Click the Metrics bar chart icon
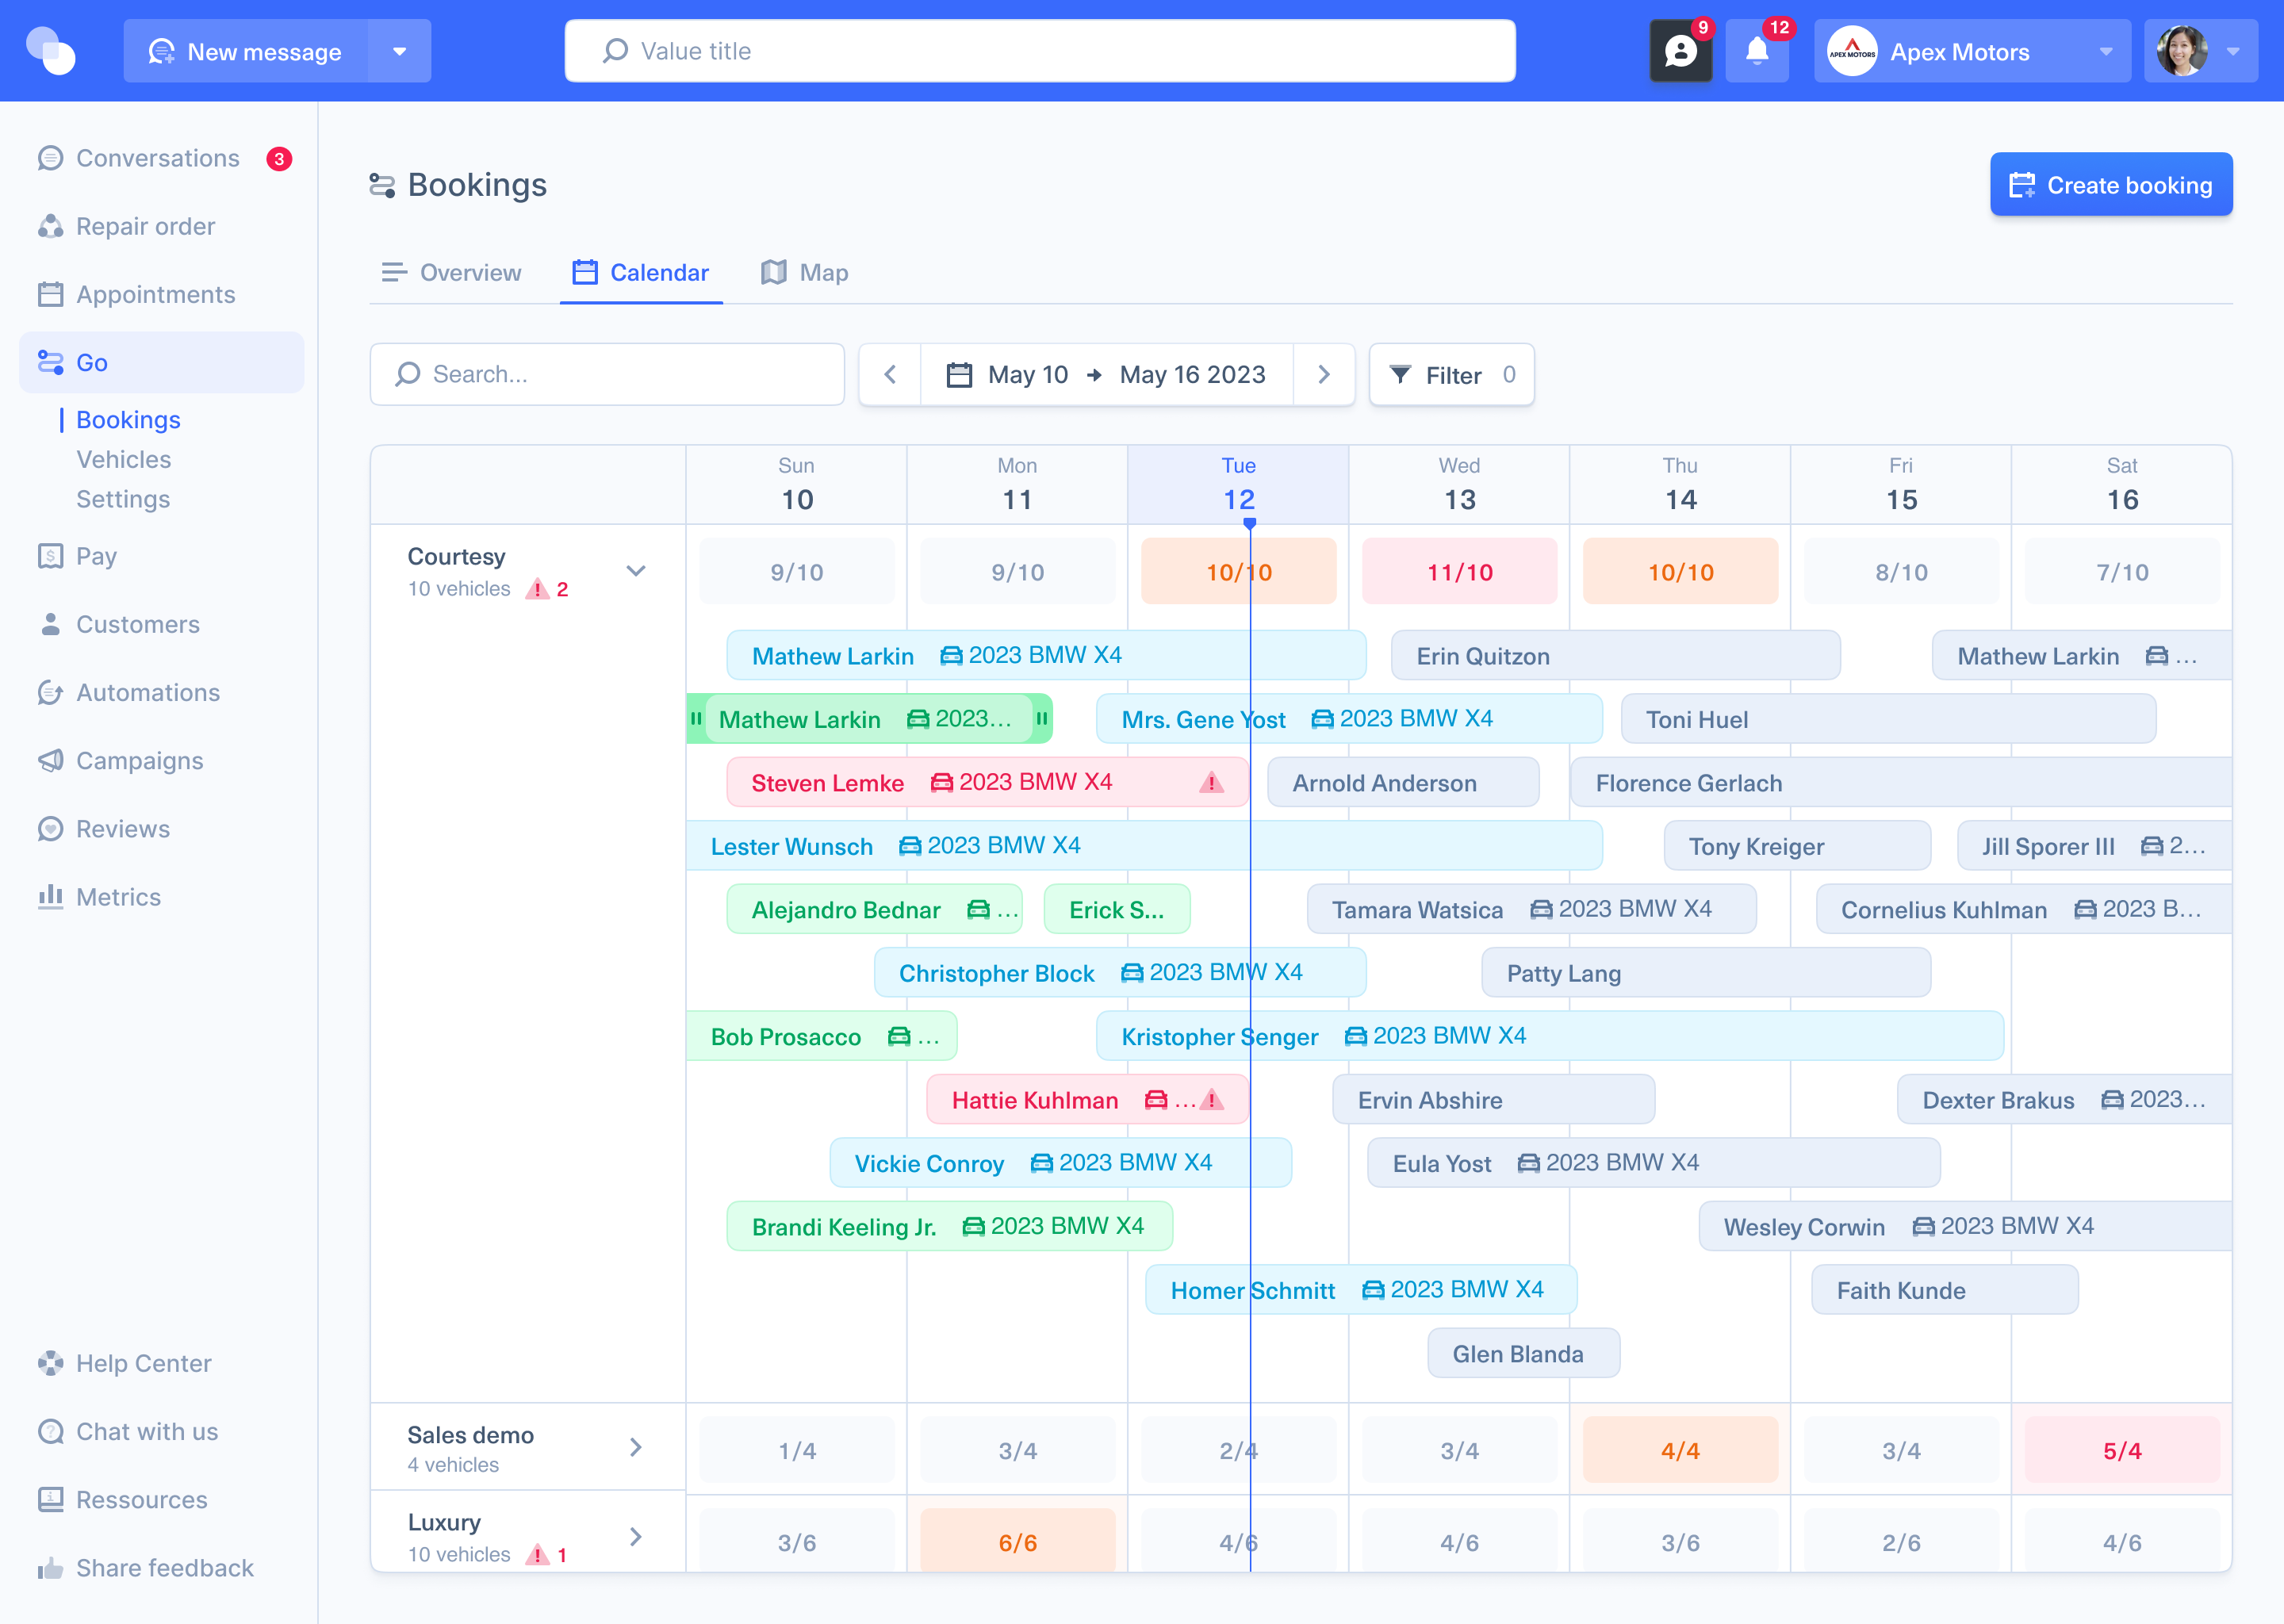The height and width of the screenshot is (1624, 2284). pyautogui.click(x=50, y=897)
